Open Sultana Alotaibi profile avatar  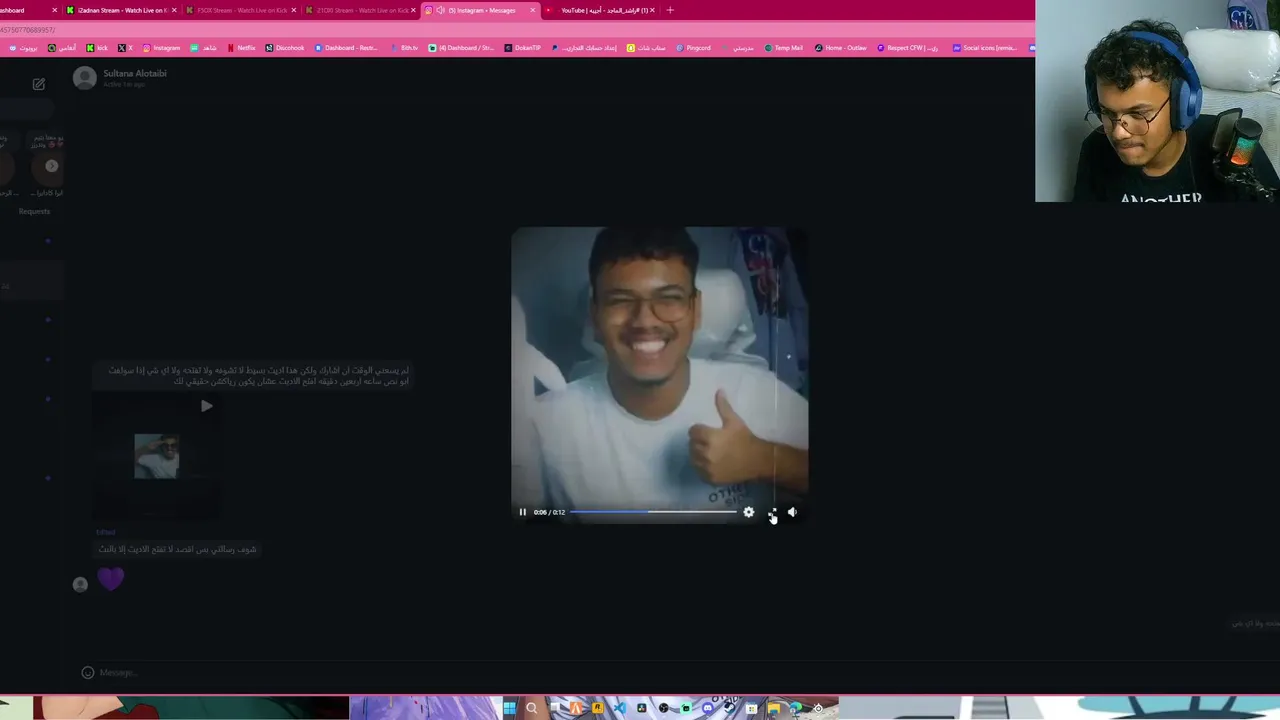(85, 78)
